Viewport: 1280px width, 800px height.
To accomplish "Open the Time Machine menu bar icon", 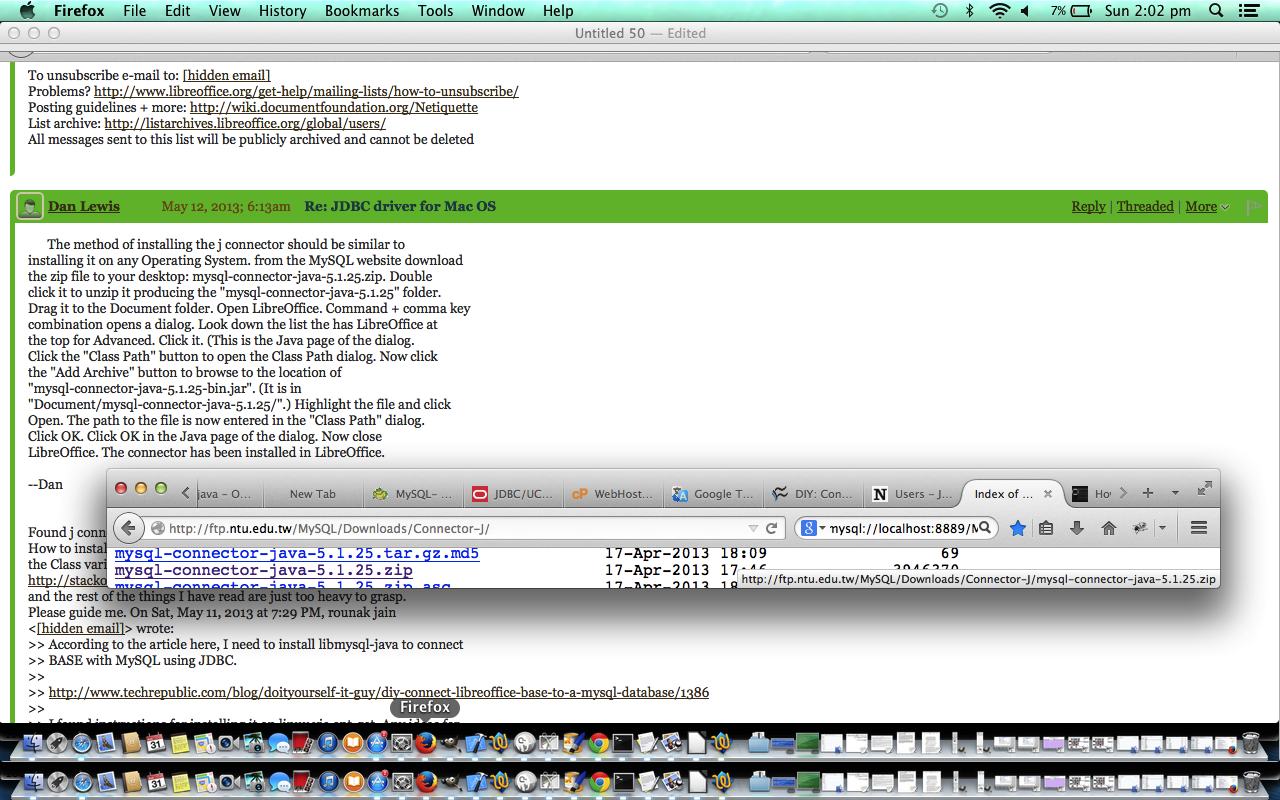I will click(x=940, y=11).
